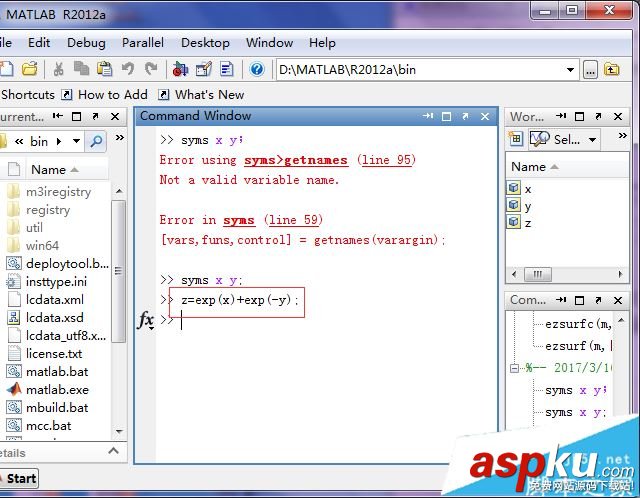Open the Edit menu

(39, 42)
